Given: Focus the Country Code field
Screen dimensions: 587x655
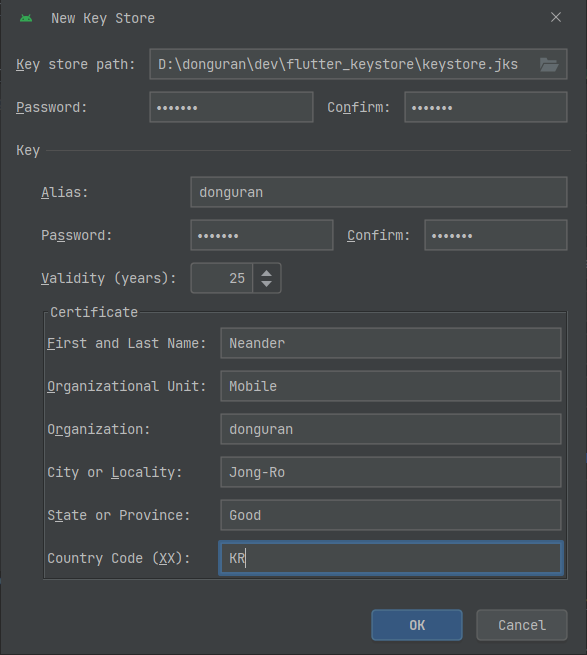Looking at the screenshot, I should point(391,558).
